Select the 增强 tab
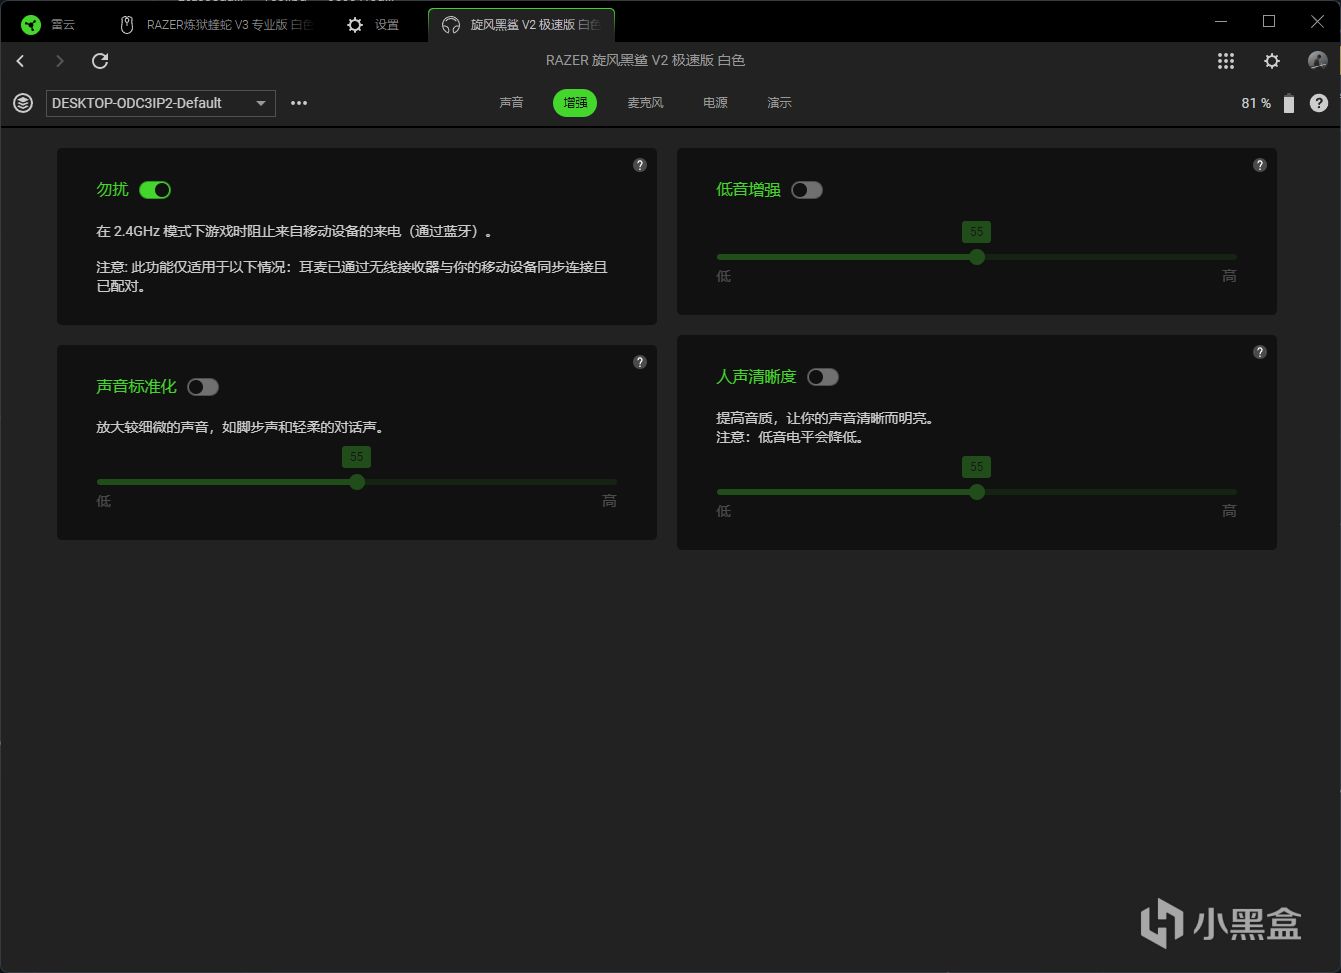Screen dimensions: 1341x973 (x=575, y=103)
